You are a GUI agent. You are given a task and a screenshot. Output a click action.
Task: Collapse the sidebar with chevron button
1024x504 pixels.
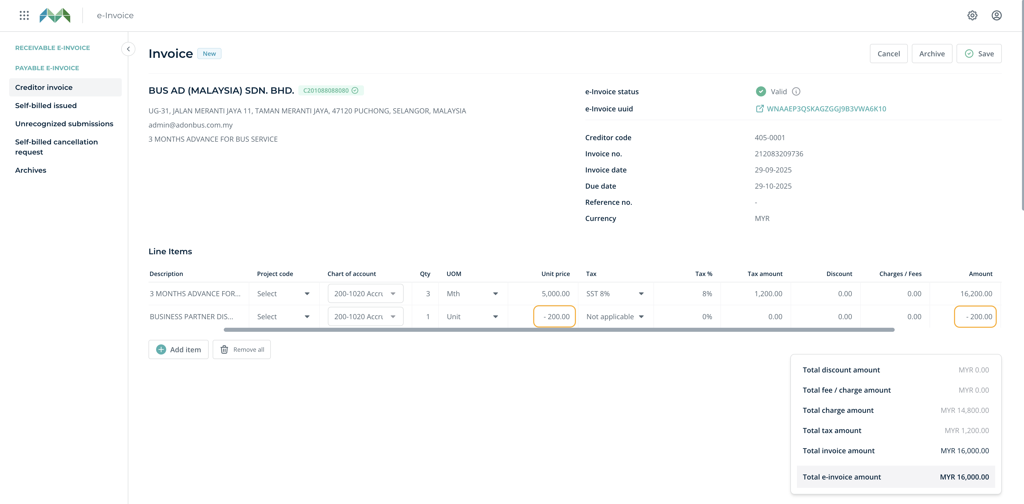(x=129, y=48)
